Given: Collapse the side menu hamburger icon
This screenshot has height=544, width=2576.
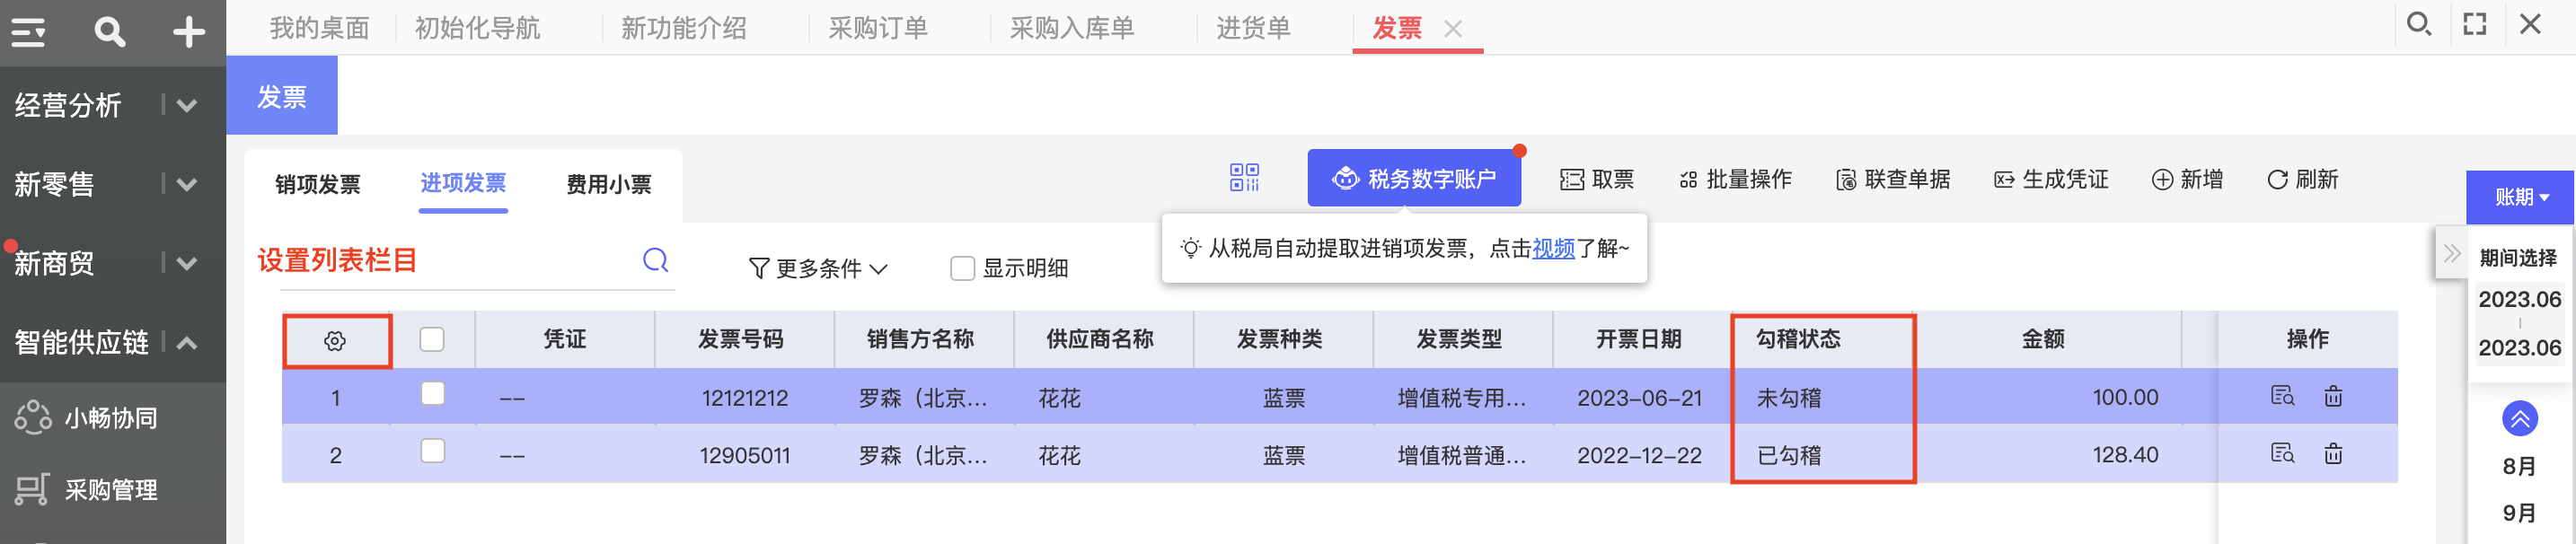Looking at the screenshot, I should (28, 32).
